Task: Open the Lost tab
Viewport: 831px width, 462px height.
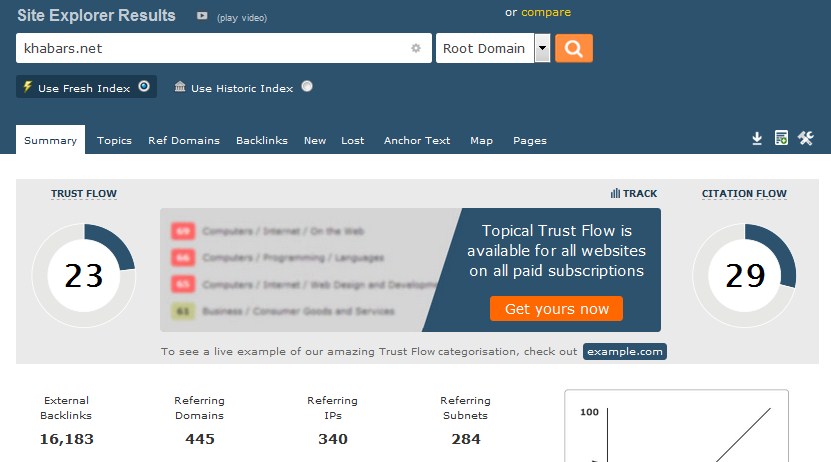Action: coord(352,140)
